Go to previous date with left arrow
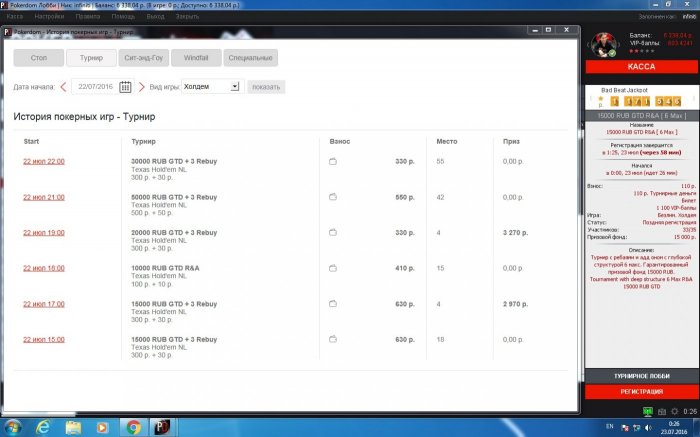The image size is (700, 437). (63, 87)
